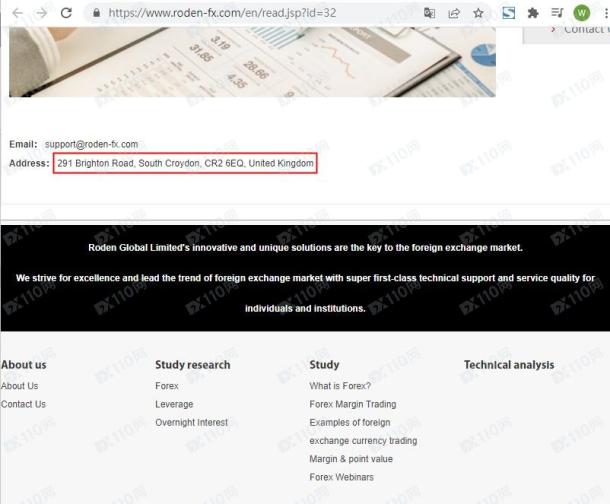Viewport: 610px width, 504px height.
Task: Open the What is Forex? link
Action: [x=340, y=386]
